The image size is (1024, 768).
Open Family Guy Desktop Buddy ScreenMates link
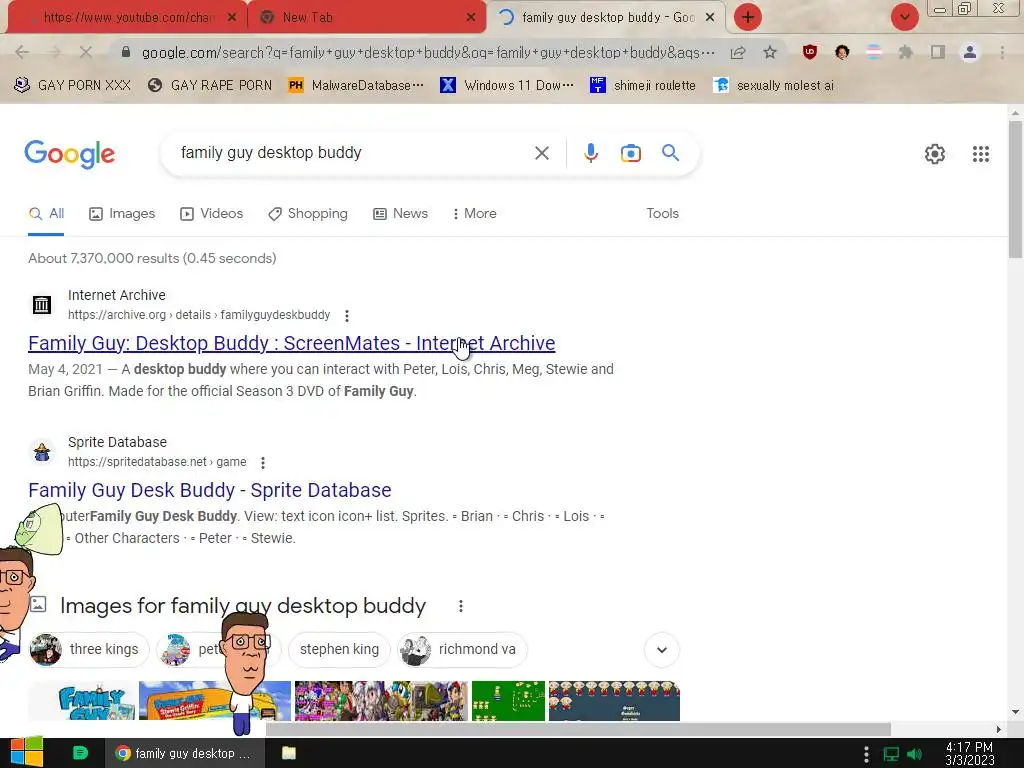coord(291,343)
